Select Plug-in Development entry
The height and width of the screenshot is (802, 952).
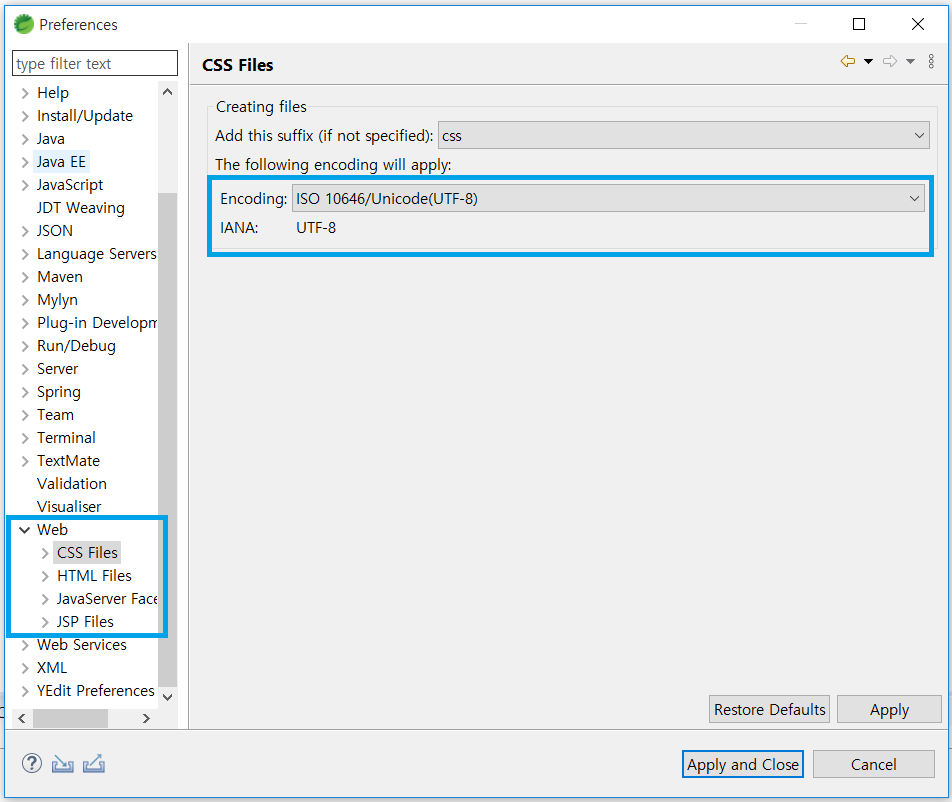coord(96,323)
